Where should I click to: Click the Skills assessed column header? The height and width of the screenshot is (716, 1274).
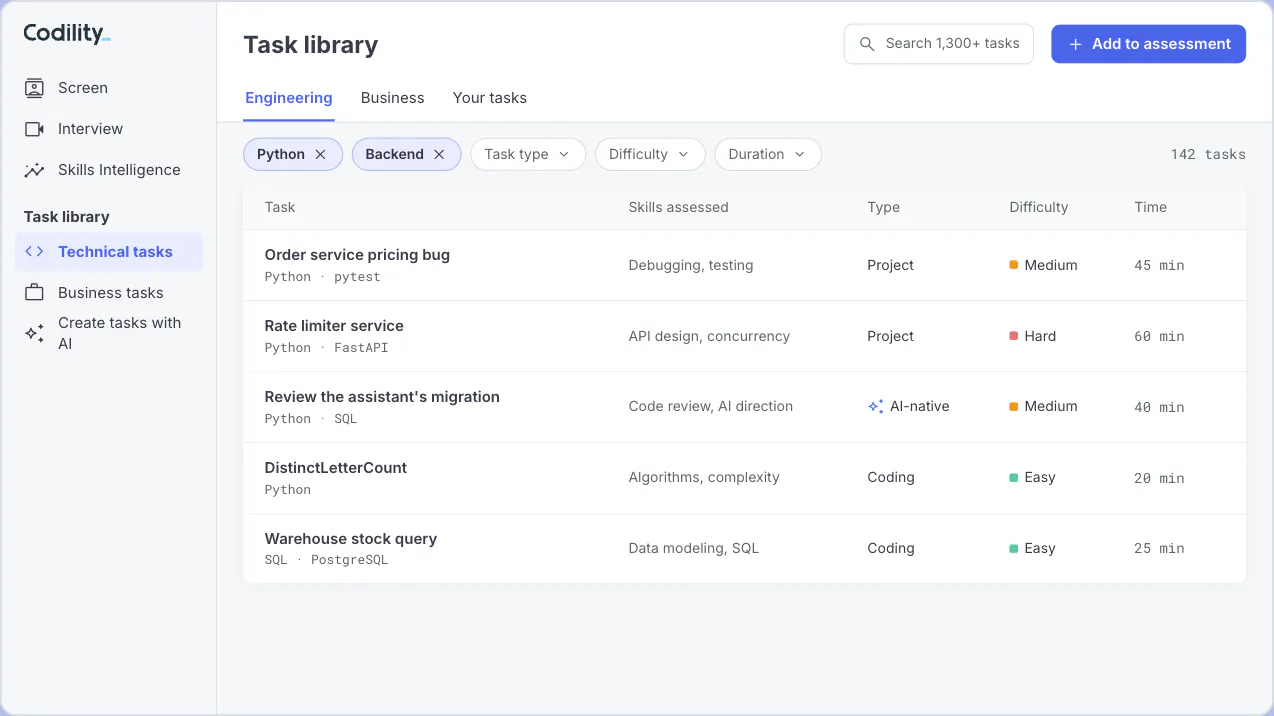point(678,207)
